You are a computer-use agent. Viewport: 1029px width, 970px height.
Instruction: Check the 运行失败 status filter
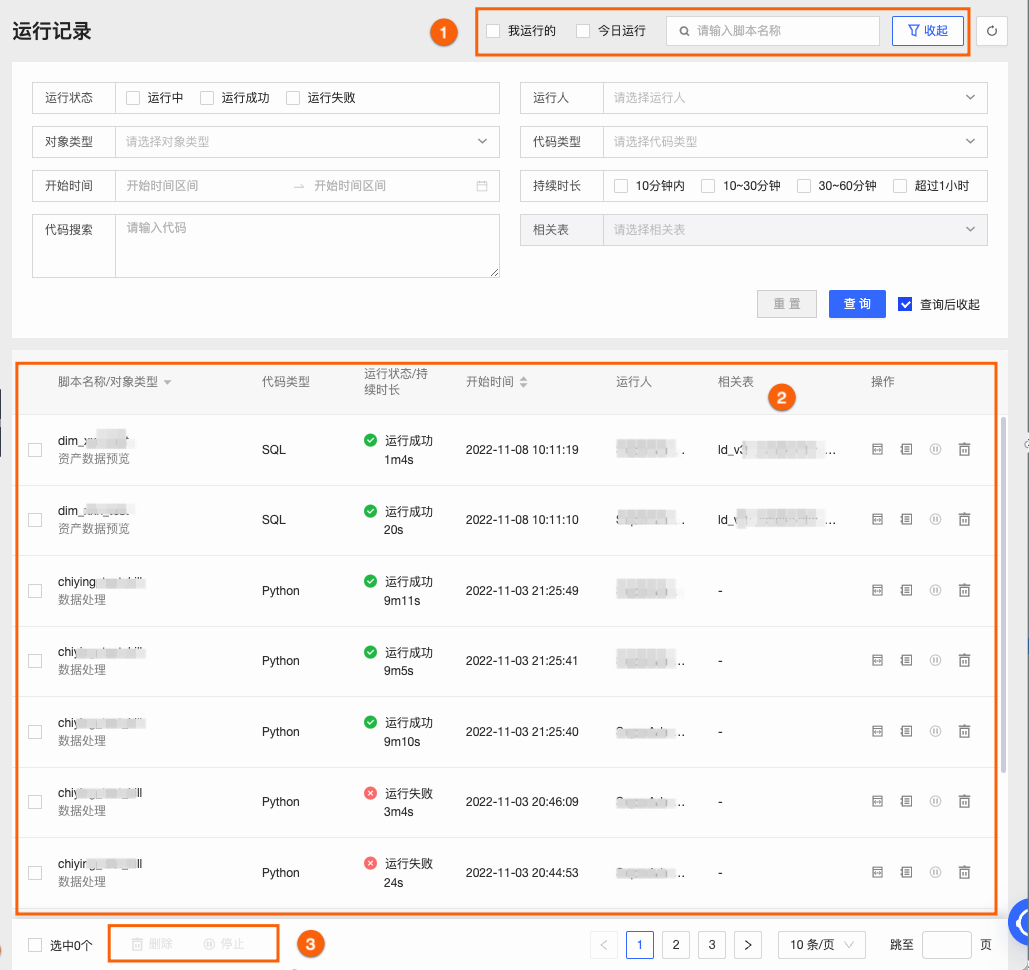click(x=293, y=98)
